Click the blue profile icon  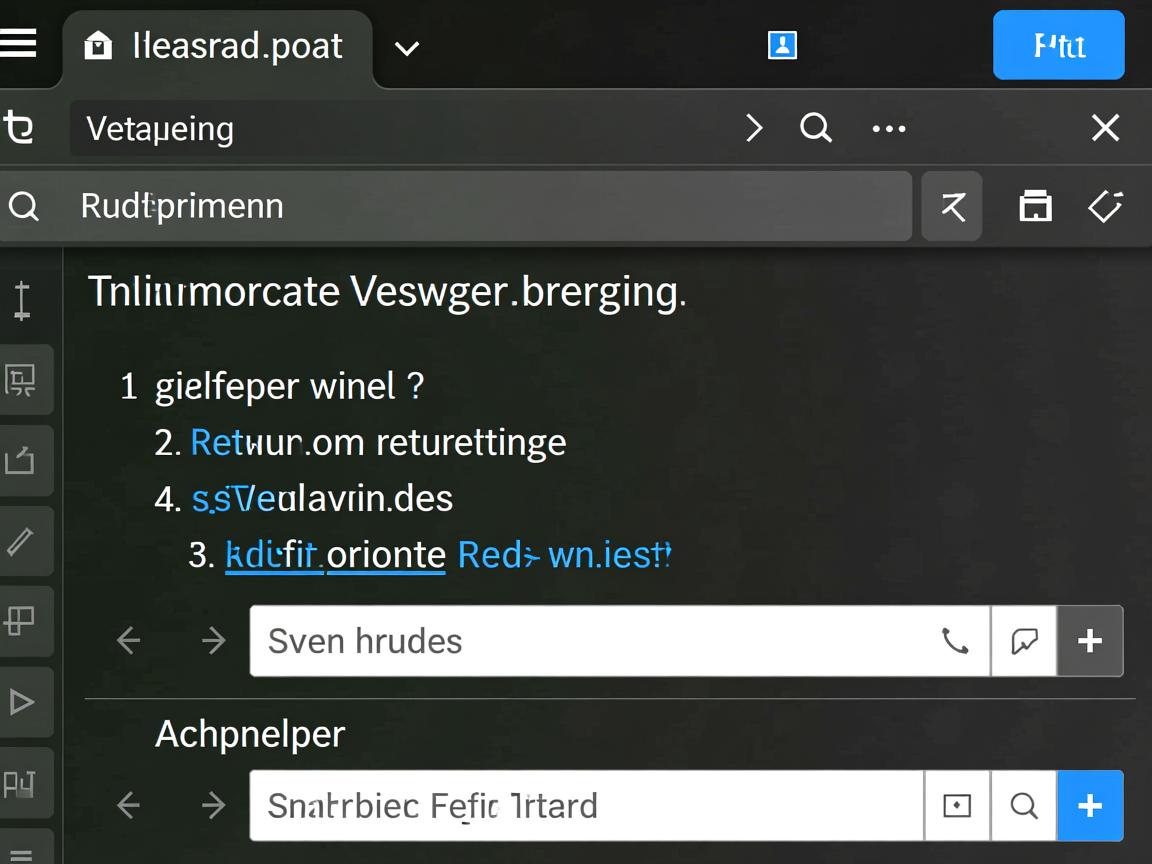[782, 45]
